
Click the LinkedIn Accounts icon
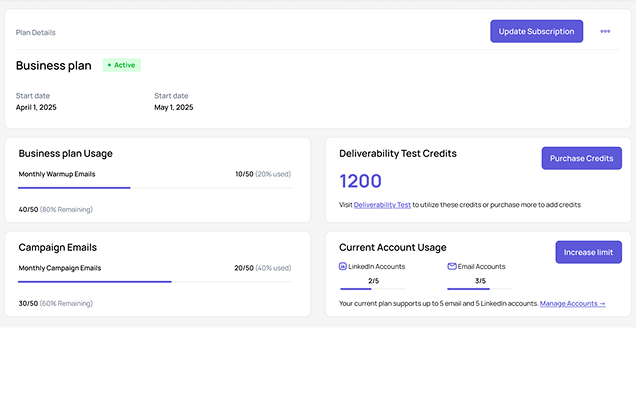(x=343, y=267)
